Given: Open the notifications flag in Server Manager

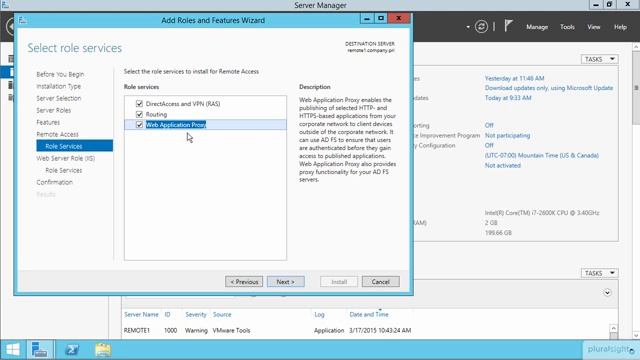Looking at the screenshot, I should tap(508, 26).
